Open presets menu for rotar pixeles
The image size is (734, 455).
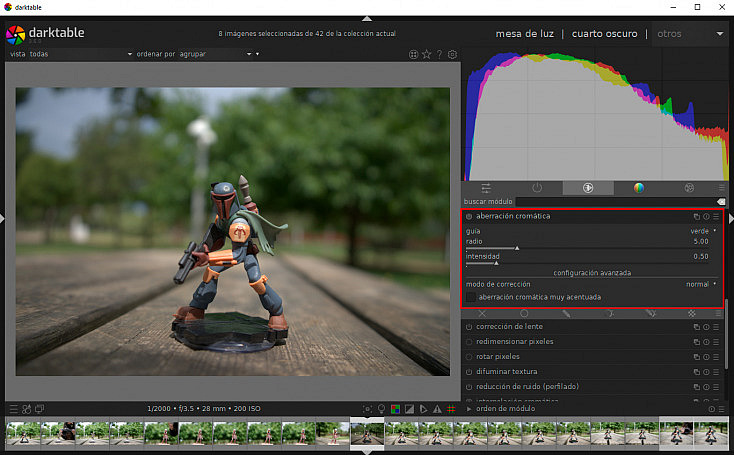(716, 357)
